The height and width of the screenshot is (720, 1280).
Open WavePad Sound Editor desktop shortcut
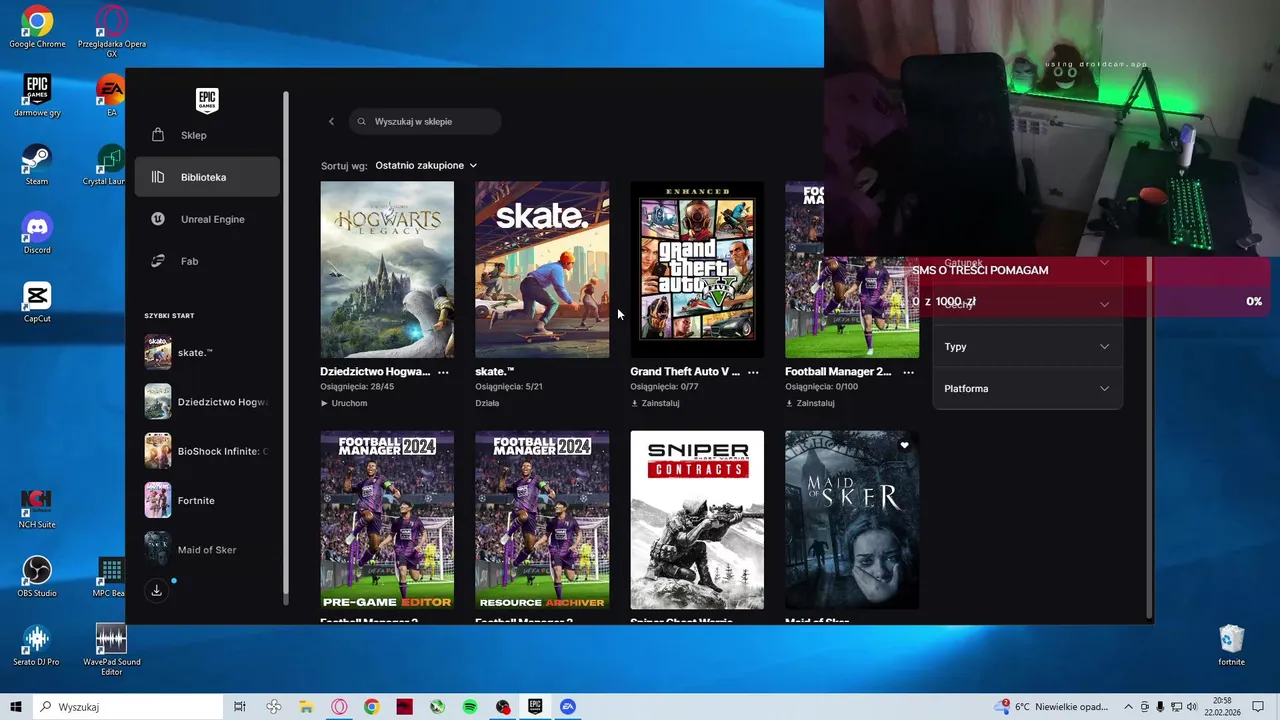(x=112, y=649)
